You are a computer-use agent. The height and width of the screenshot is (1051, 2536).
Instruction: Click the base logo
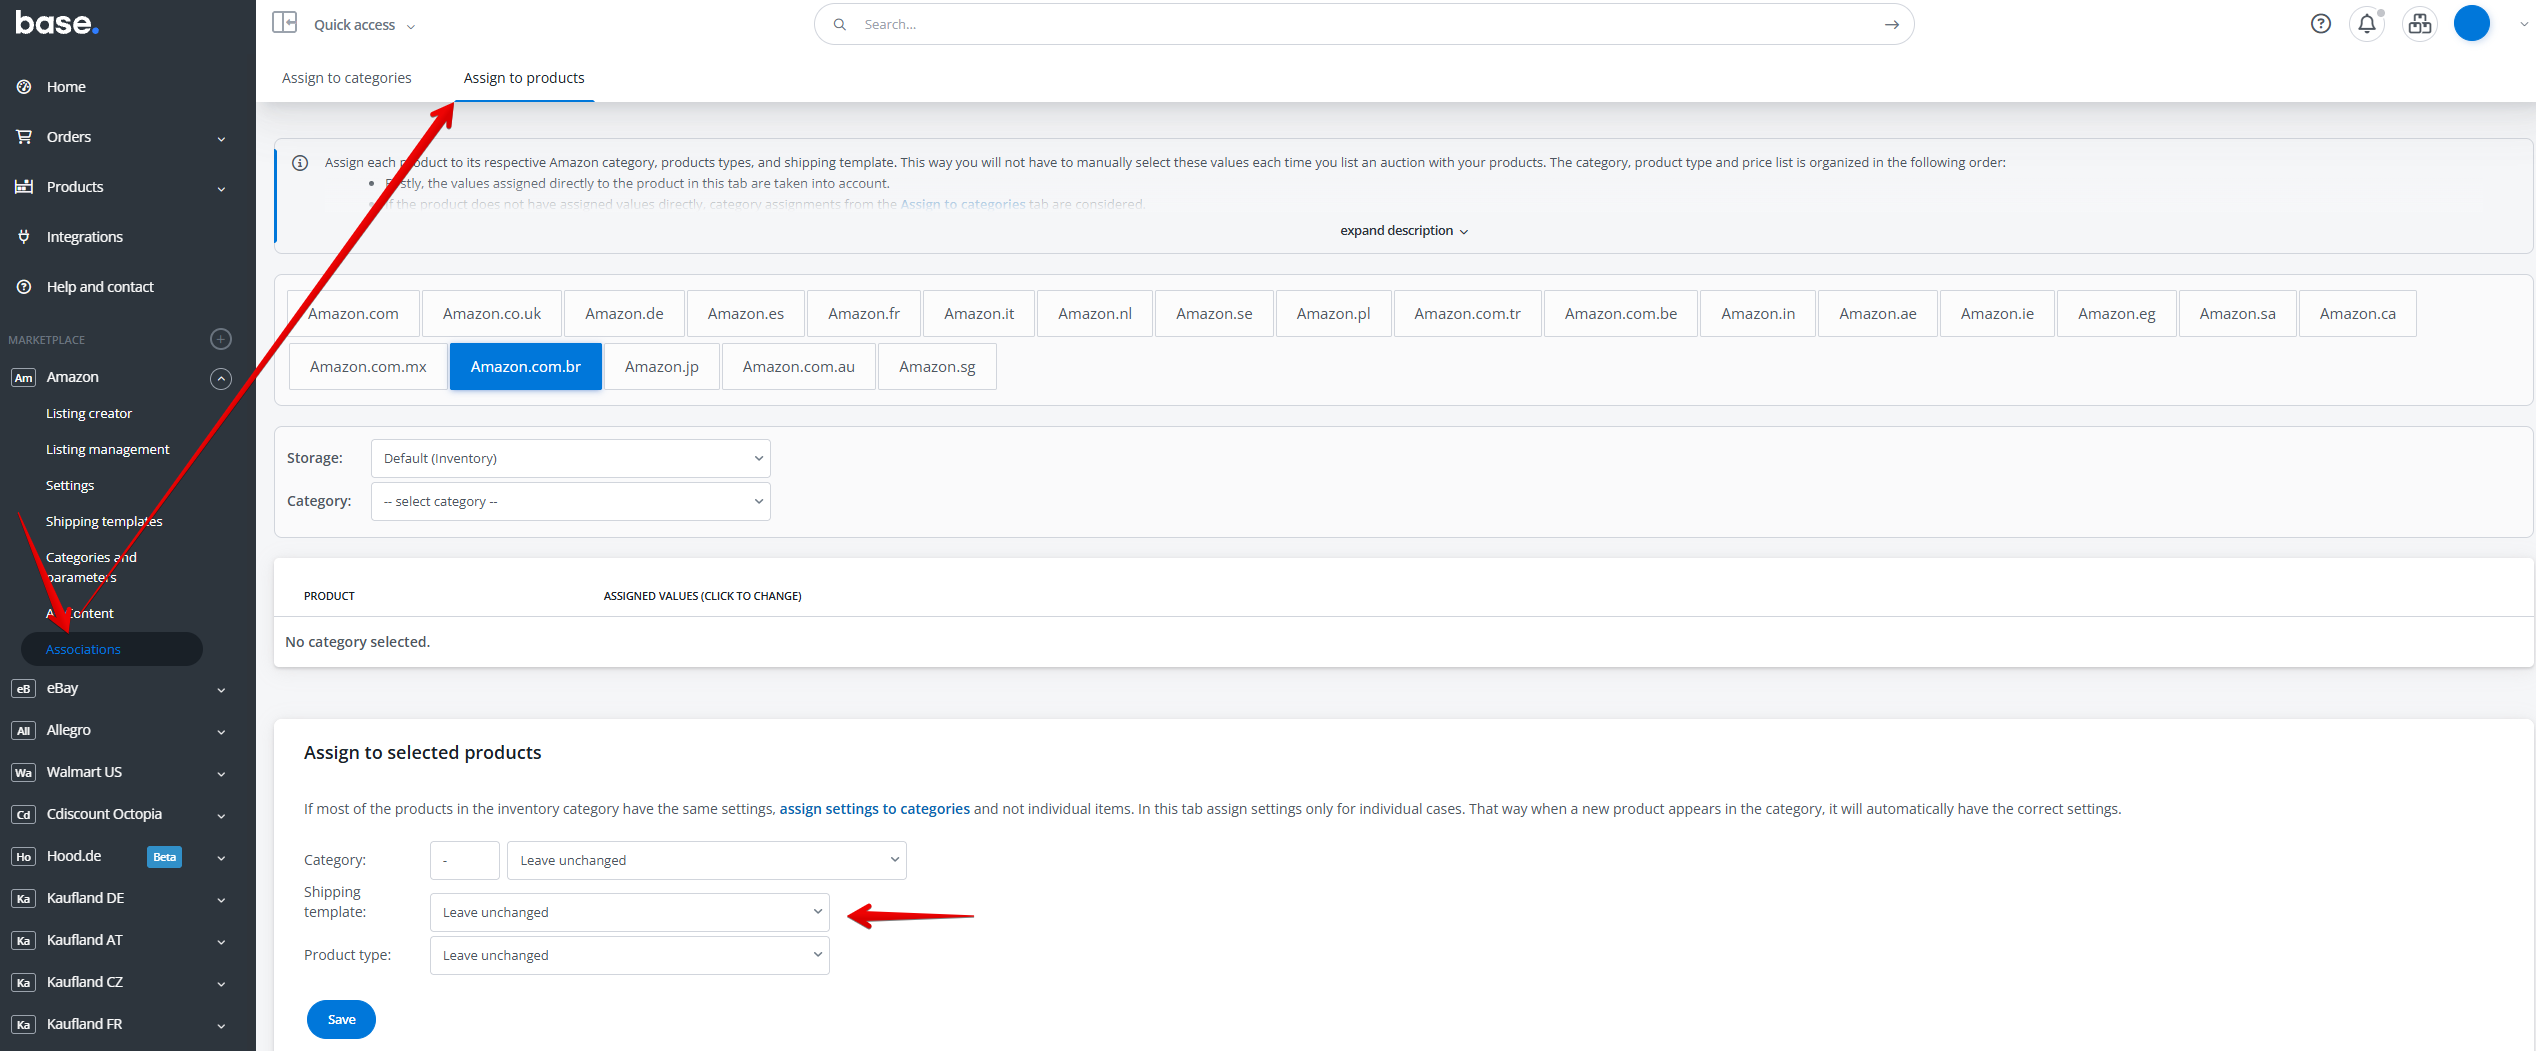[56, 24]
